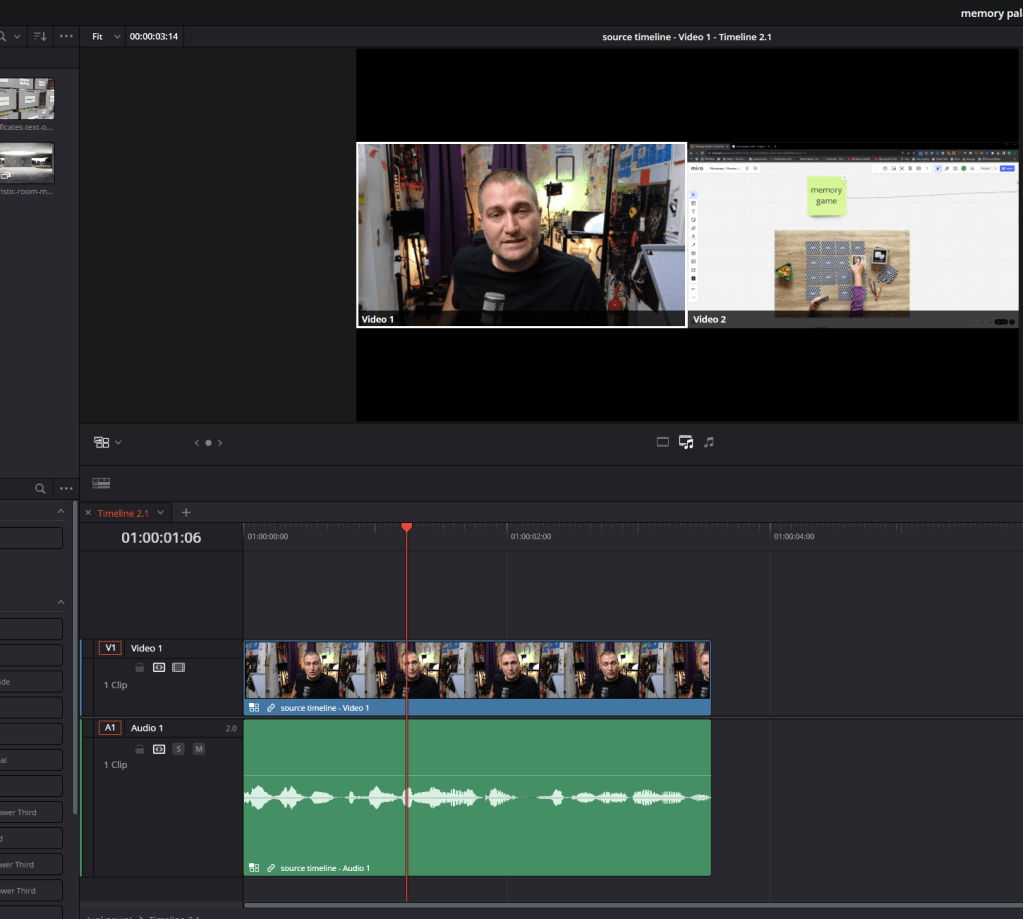Click the linked clip icon on video clip
This screenshot has height=919, width=1023.
pyautogui.click(x=271, y=708)
